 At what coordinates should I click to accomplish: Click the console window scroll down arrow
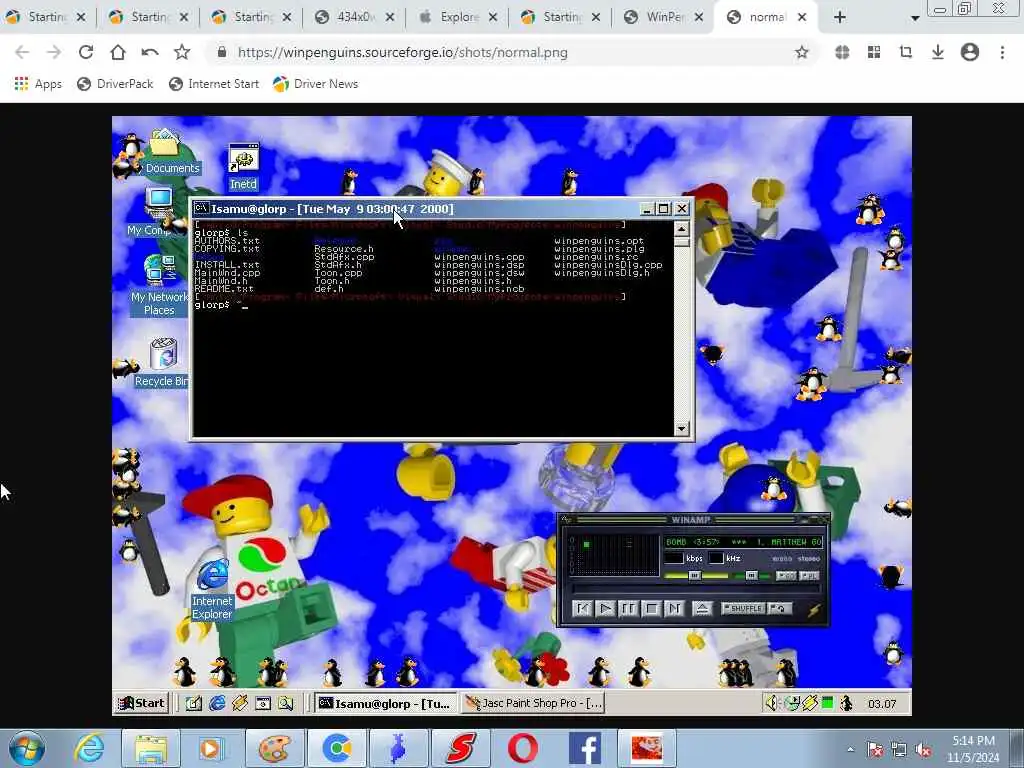[x=681, y=428]
